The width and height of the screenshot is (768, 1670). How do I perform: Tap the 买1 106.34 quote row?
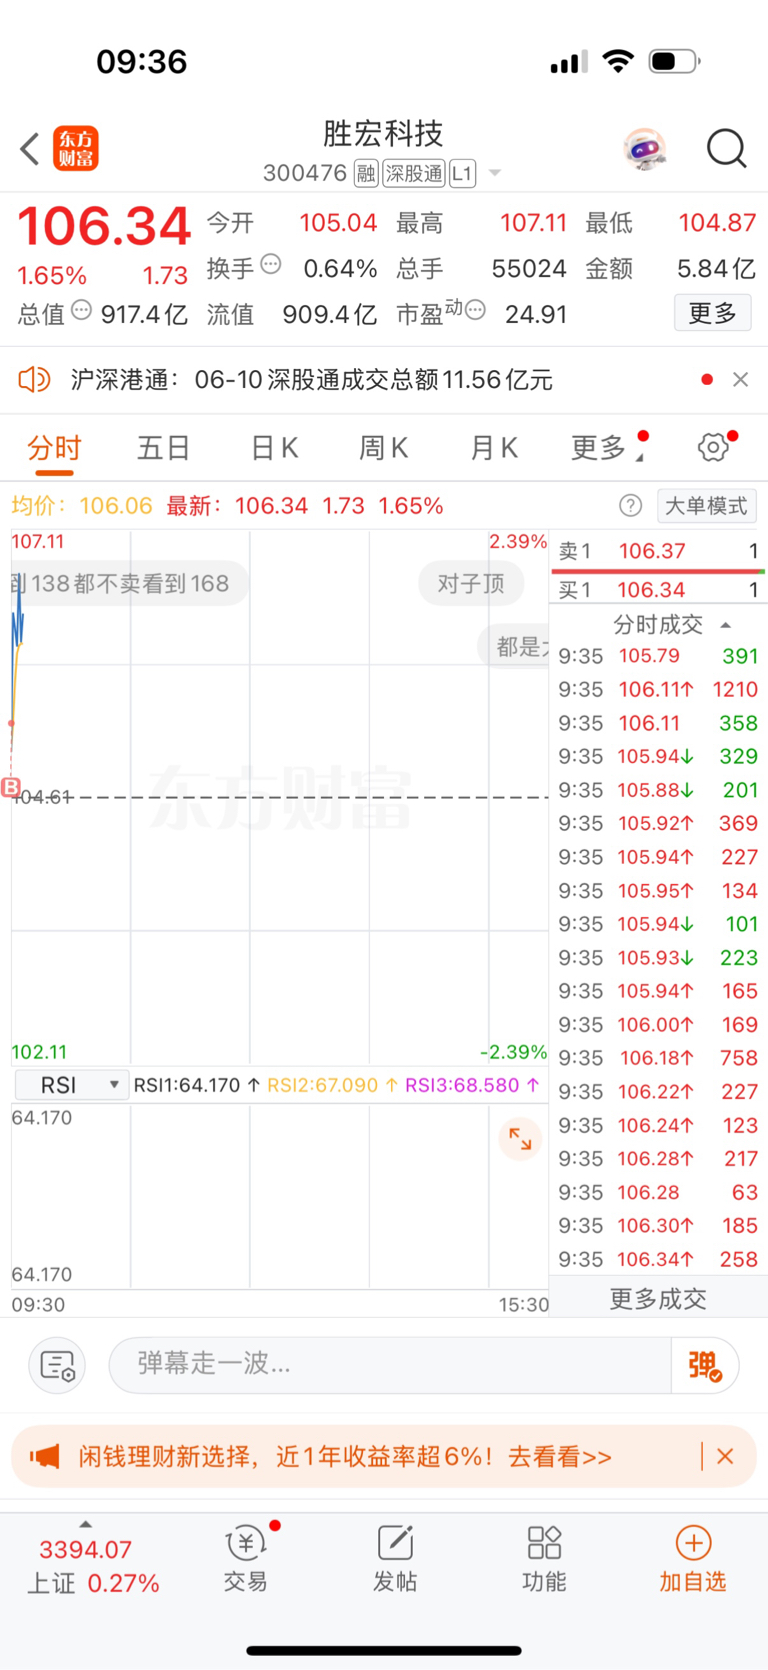pyautogui.click(x=658, y=590)
